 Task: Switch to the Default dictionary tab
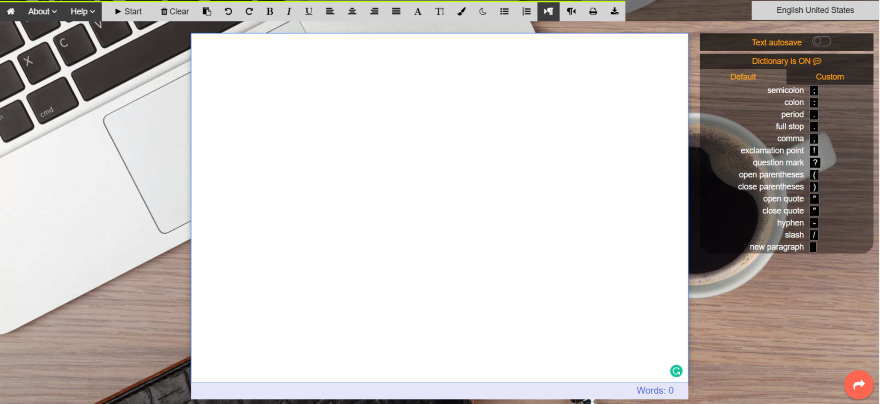(x=743, y=77)
